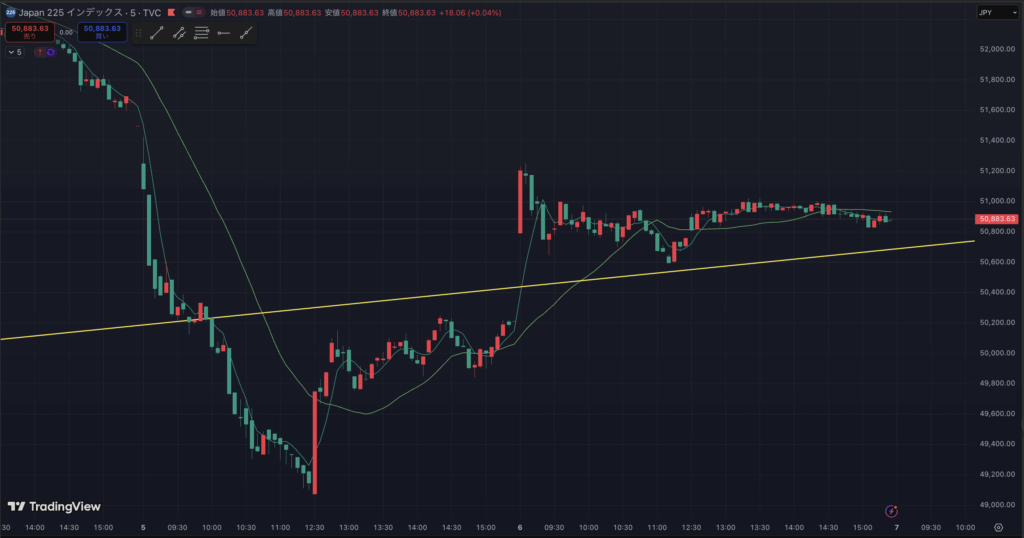
Task: Choose the three horizontal lines tool
Action: pyautogui.click(x=201, y=33)
